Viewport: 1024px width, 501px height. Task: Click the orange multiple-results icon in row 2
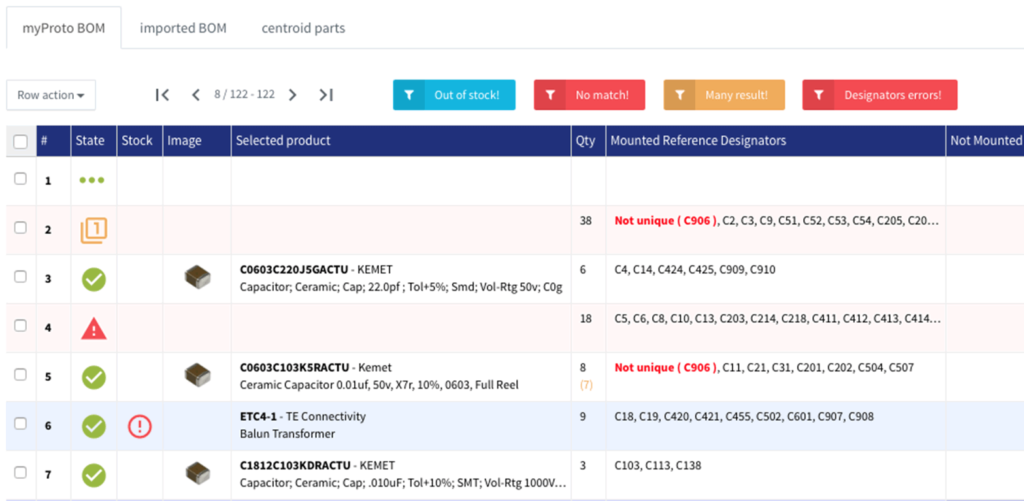[93, 231]
